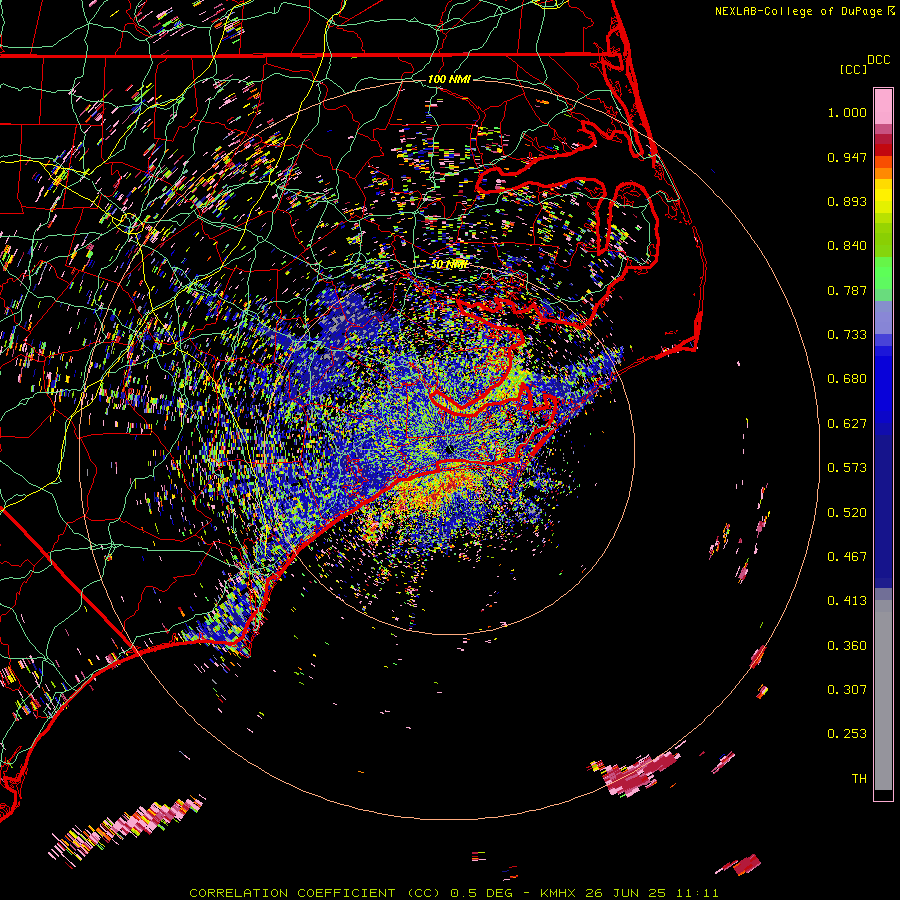Click the 50 NMI range ring label
The width and height of the screenshot is (900, 900).
449,265
